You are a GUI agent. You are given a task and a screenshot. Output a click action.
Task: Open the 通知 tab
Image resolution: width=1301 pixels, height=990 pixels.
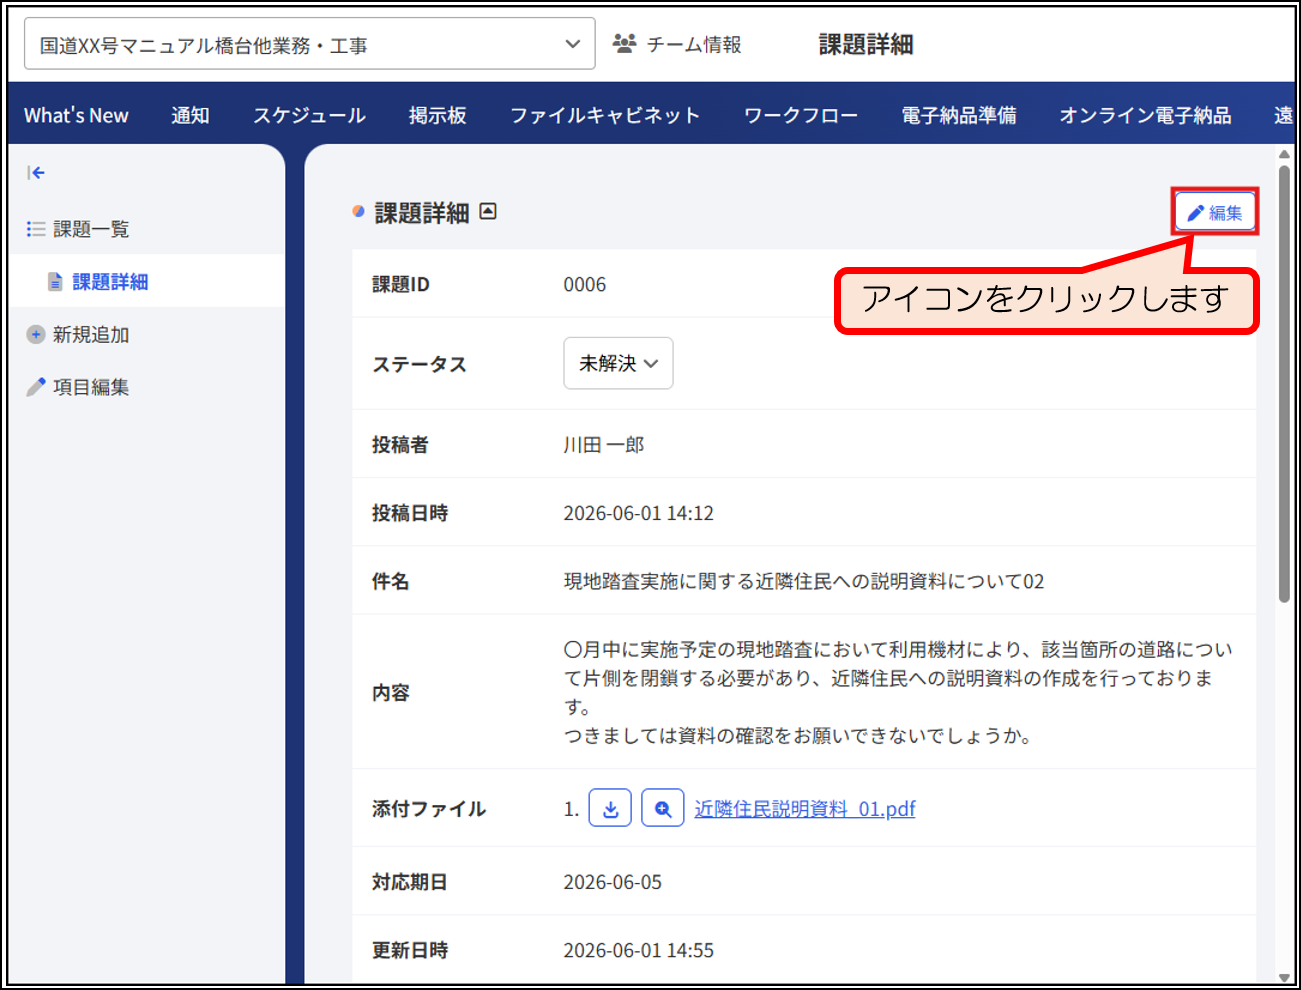[190, 115]
